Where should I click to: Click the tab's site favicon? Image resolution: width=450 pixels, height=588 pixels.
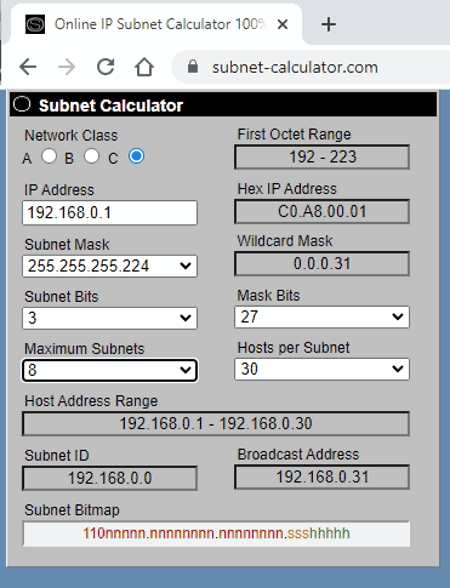35,24
